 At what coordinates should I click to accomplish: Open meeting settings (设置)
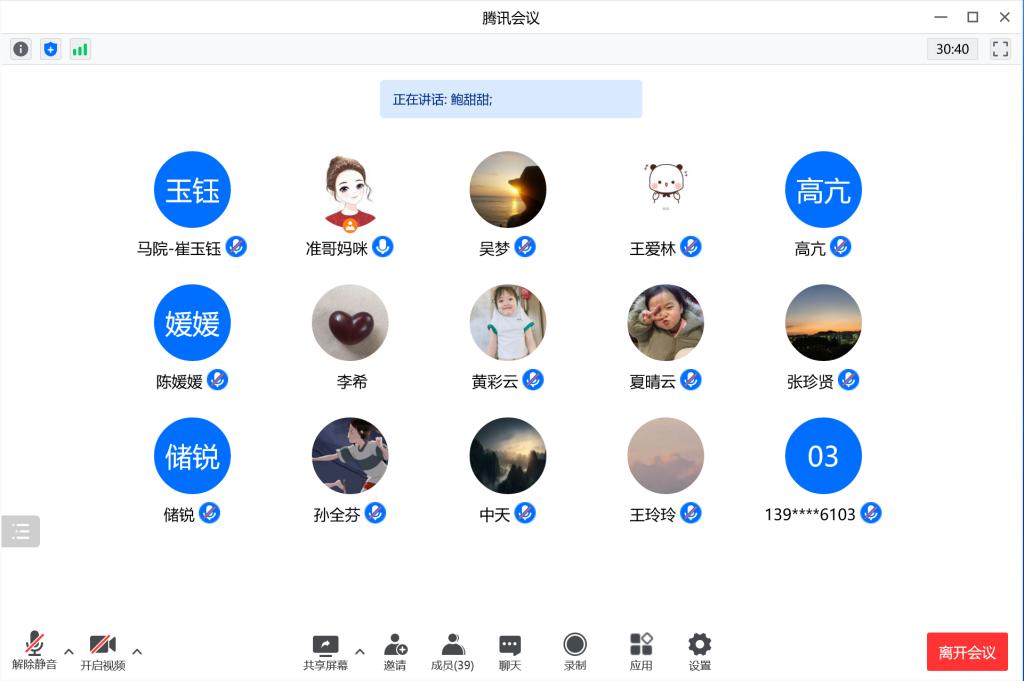tap(700, 651)
